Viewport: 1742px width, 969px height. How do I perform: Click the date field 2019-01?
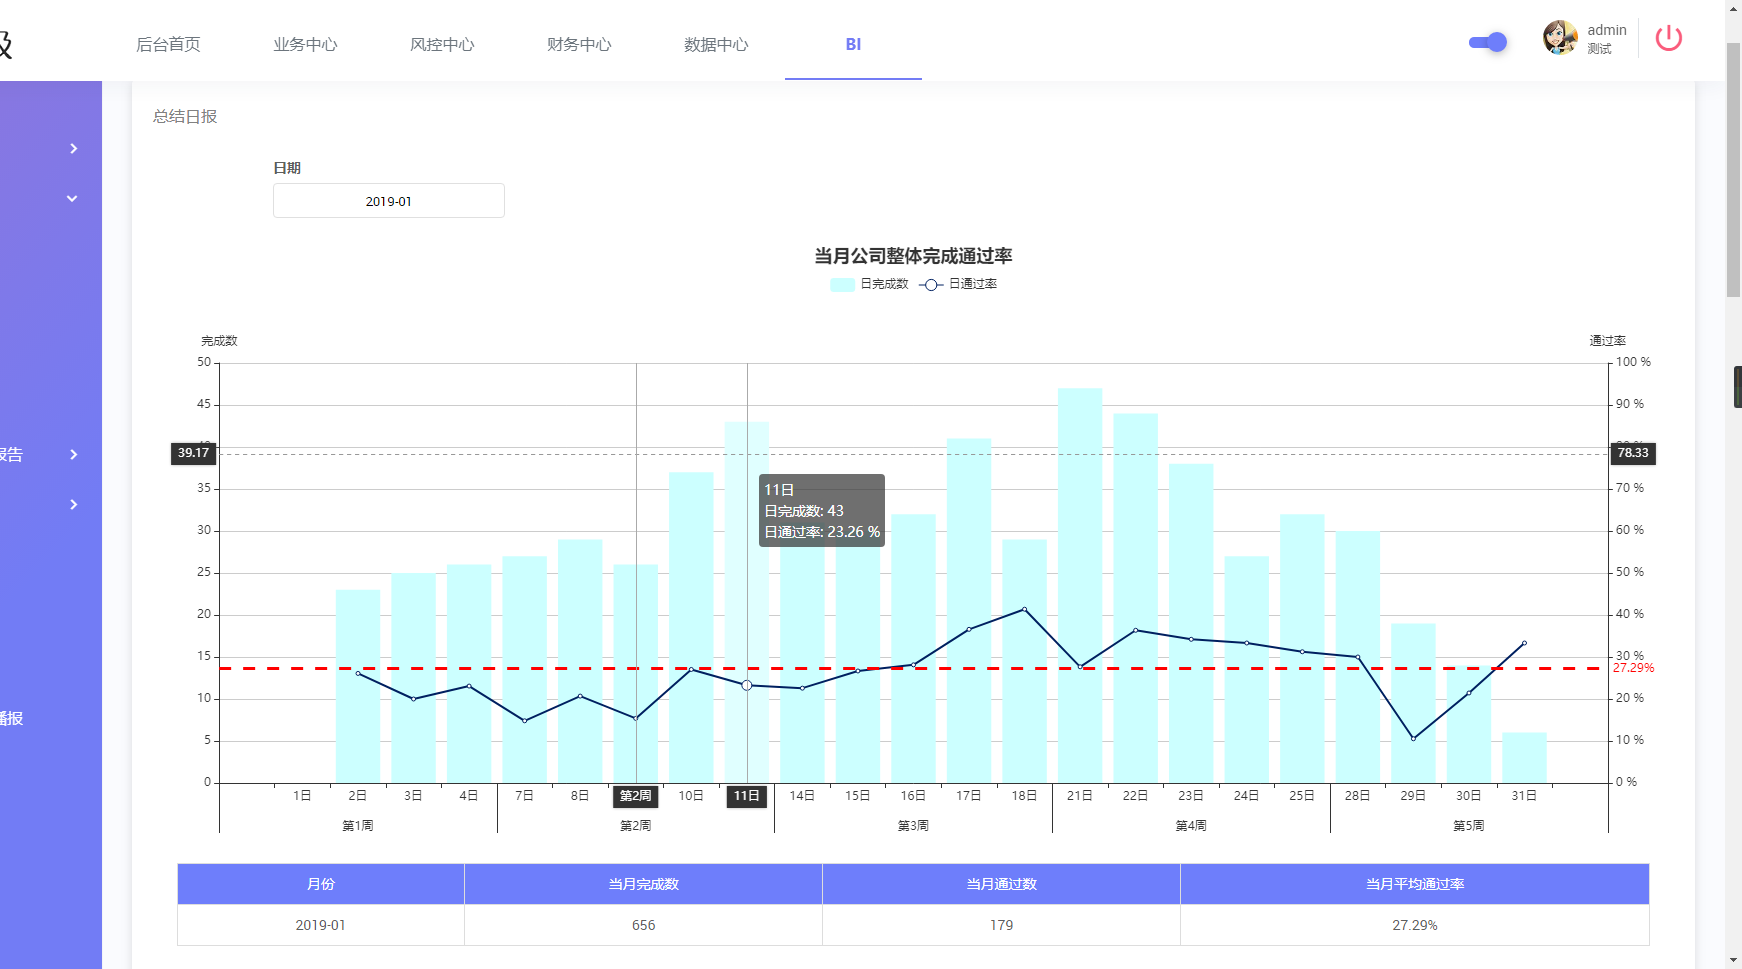[x=389, y=201]
